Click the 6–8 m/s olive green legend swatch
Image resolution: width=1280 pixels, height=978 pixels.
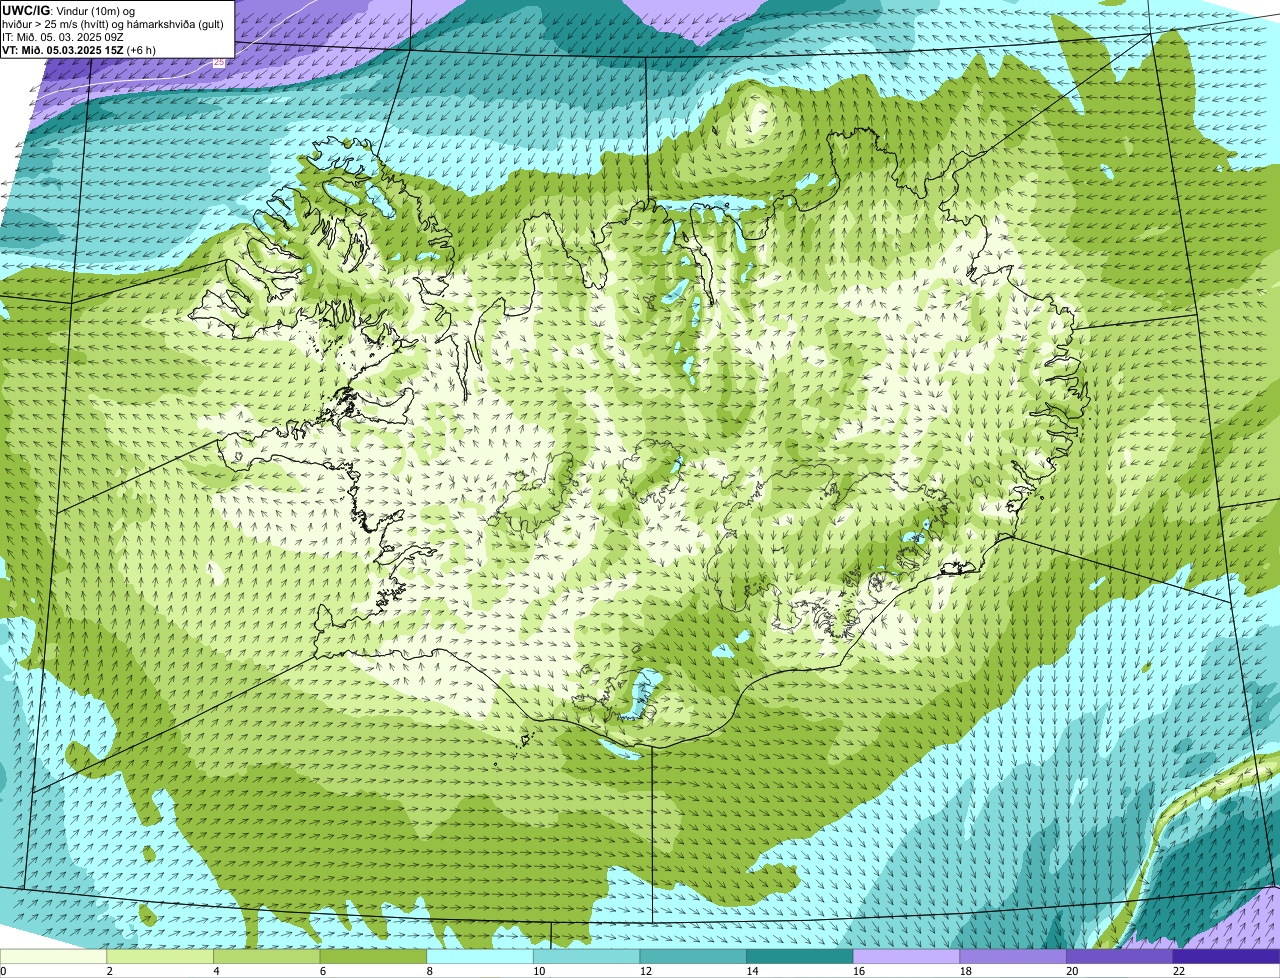(373, 956)
